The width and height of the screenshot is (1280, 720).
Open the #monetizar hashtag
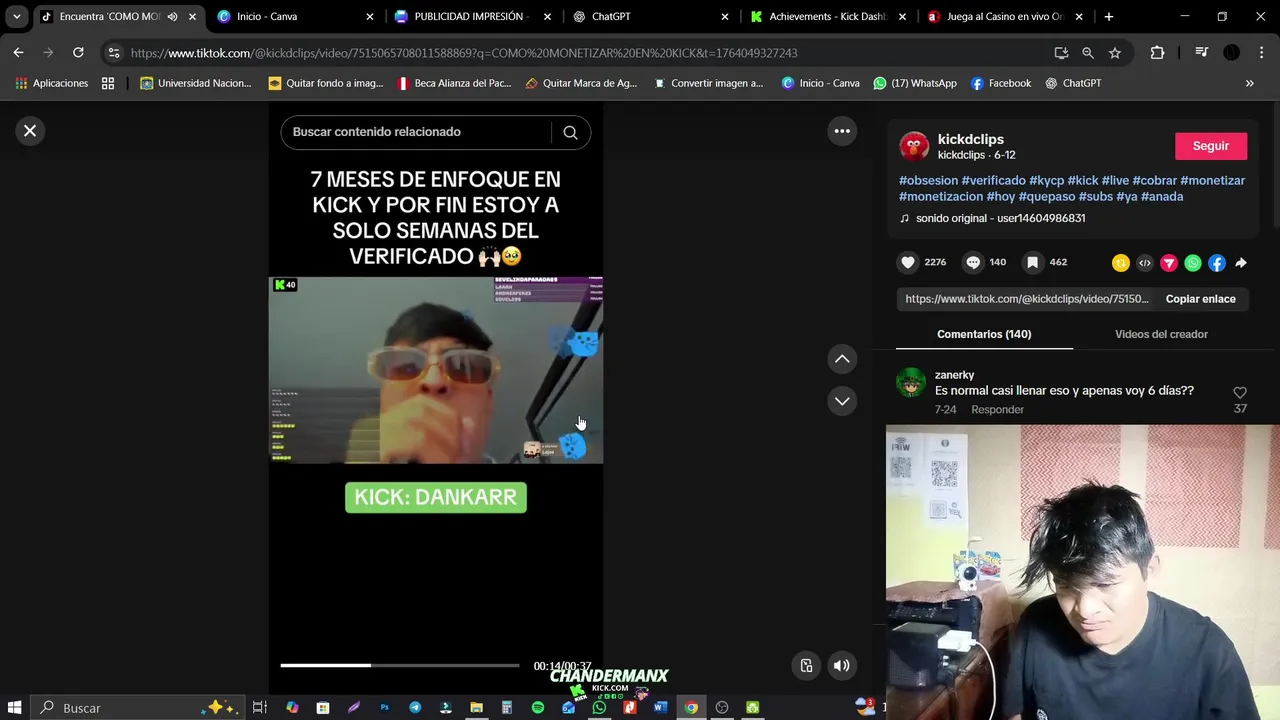(x=1212, y=181)
